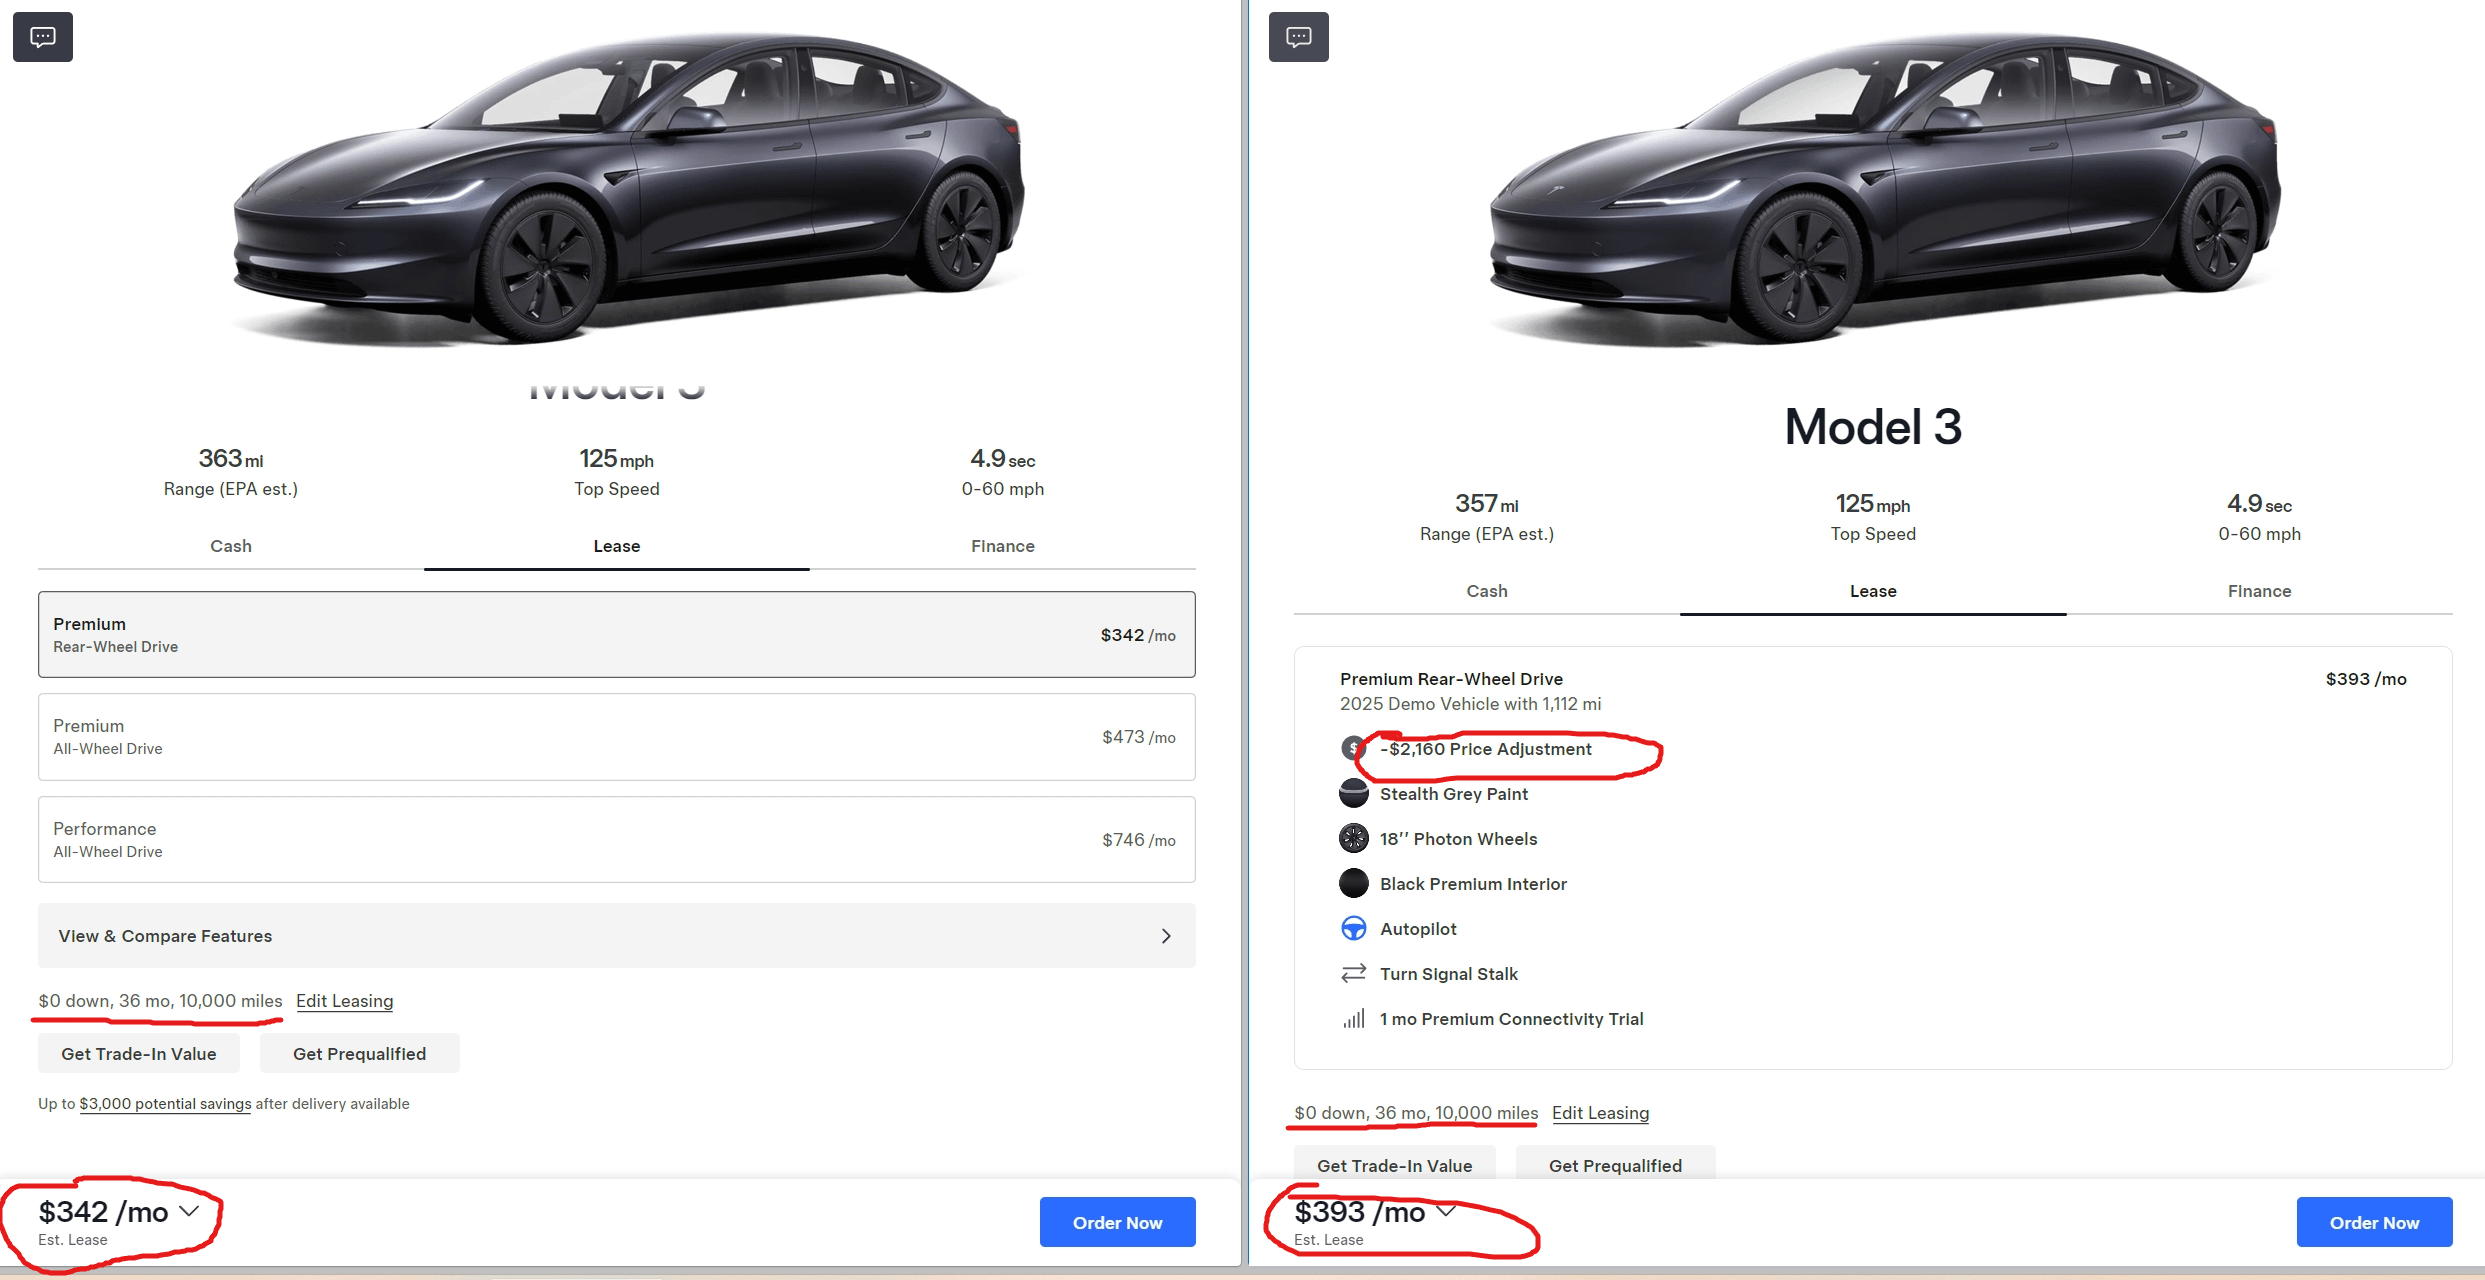Click the Autopilot steering wheel icon
The image size is (2485, 1280).
(x=1353, y=929)
